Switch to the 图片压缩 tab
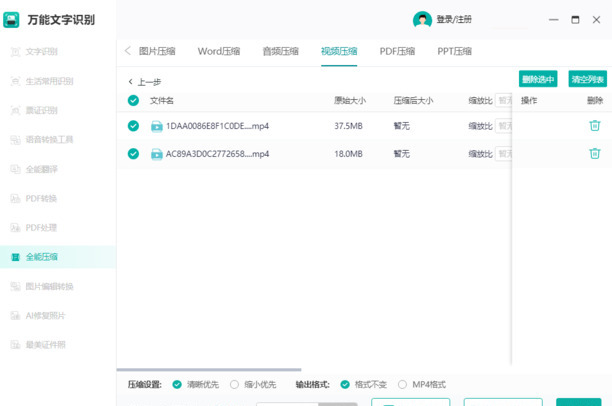The width and height of the screenshot is (612, 406). coord(157,51)
